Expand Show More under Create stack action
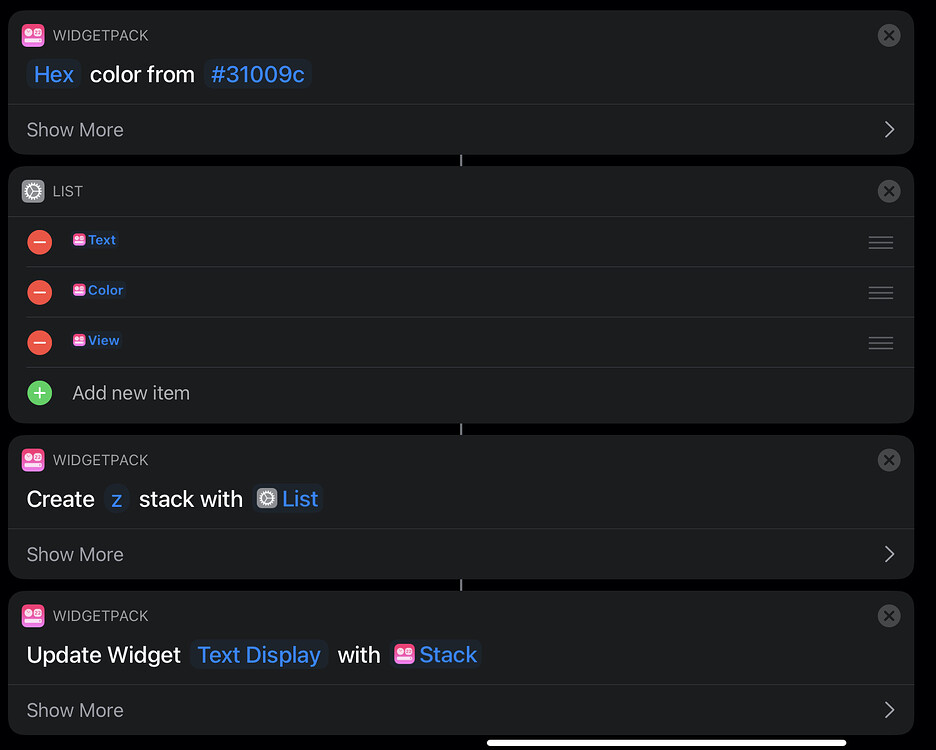This screenshot has width=936, height=750. tap(461, 554)
